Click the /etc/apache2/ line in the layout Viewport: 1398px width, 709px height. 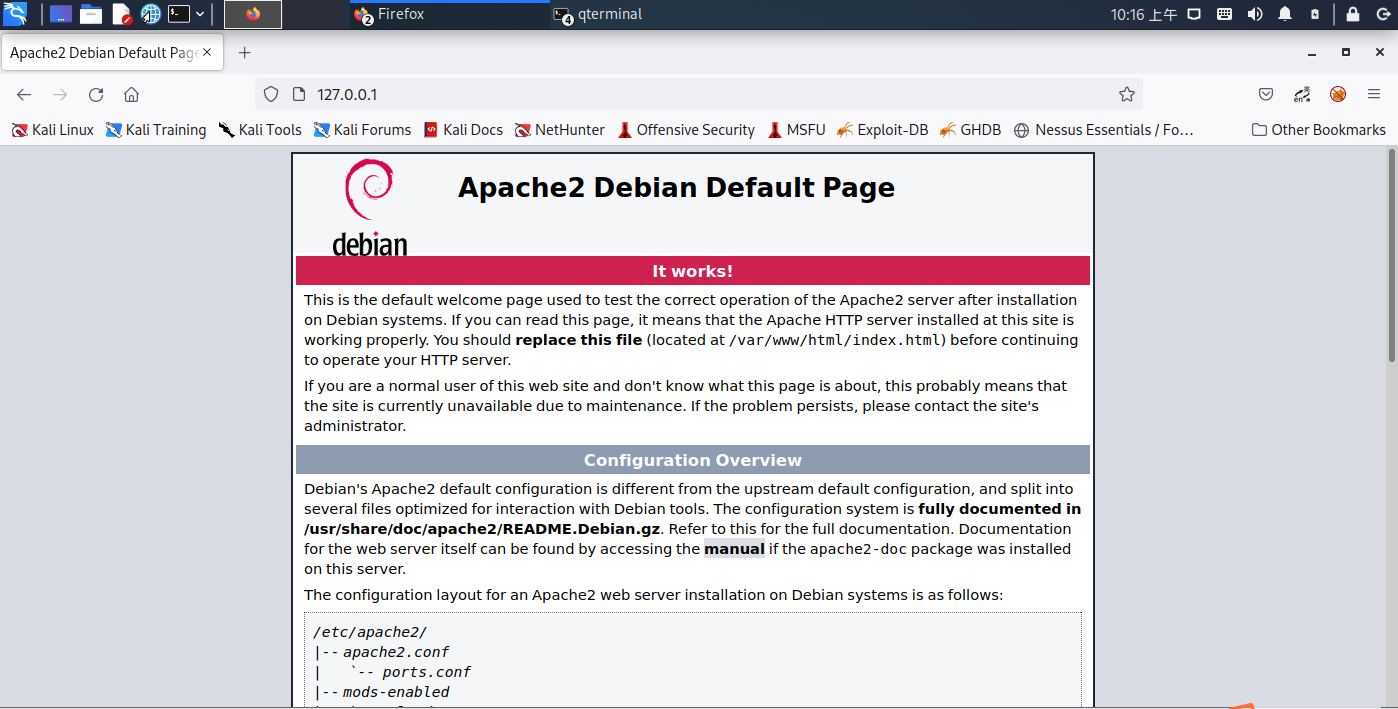[x=370, y=632]
